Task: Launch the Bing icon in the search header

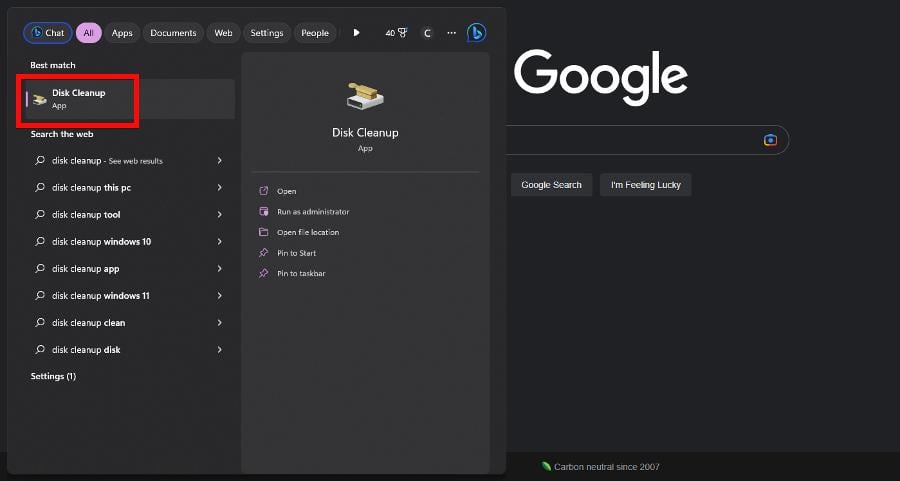Action: tap(476, 33)
